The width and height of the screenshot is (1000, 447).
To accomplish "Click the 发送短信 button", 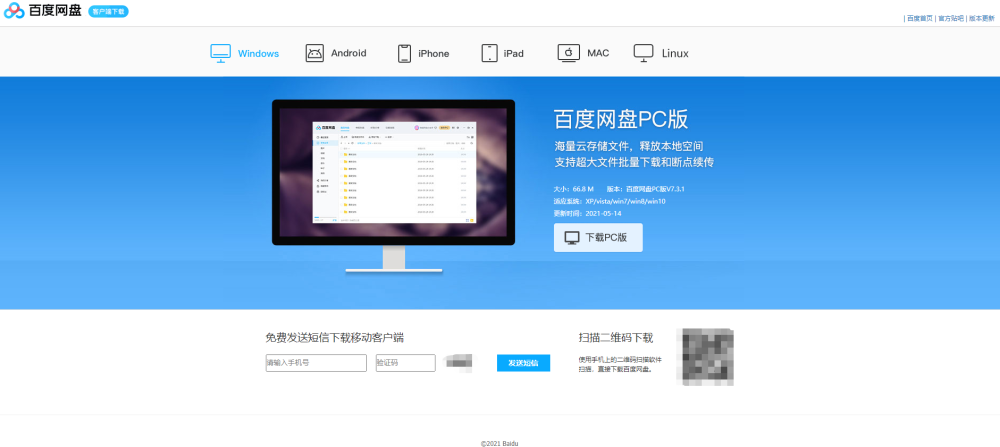I will point(524,363).
